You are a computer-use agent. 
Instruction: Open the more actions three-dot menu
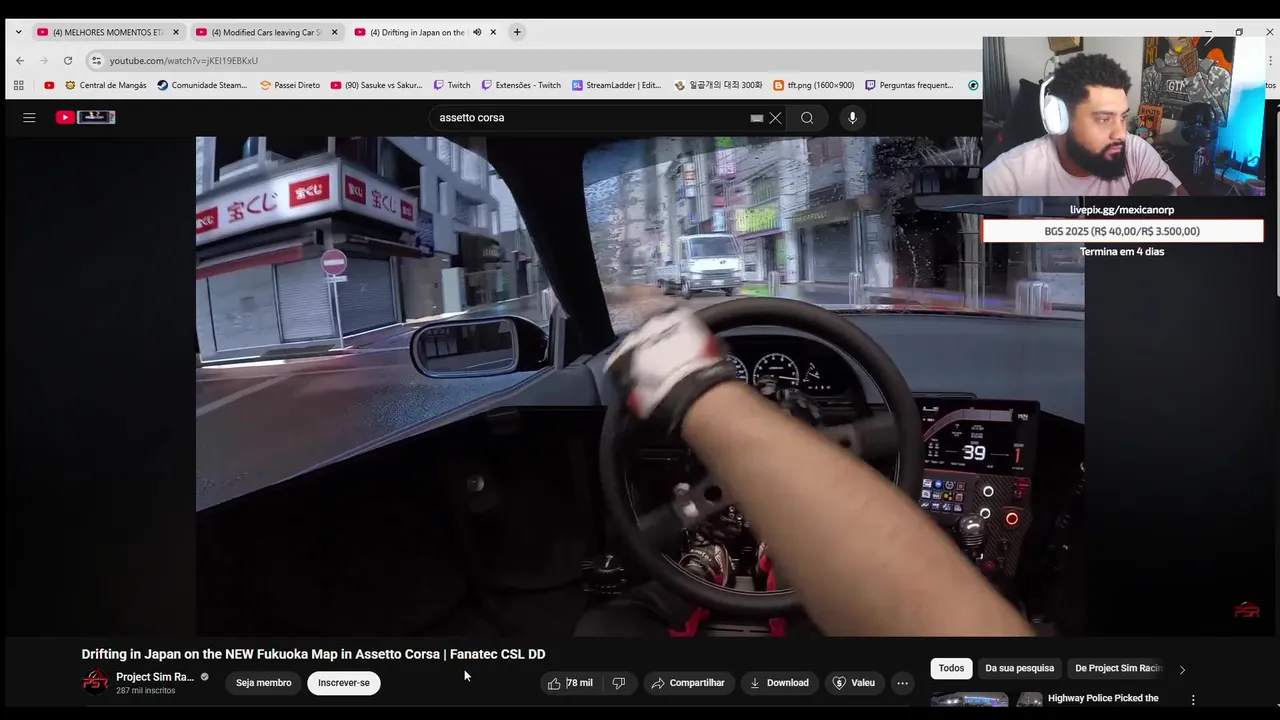pyautogui.click(x=902, y=683)
